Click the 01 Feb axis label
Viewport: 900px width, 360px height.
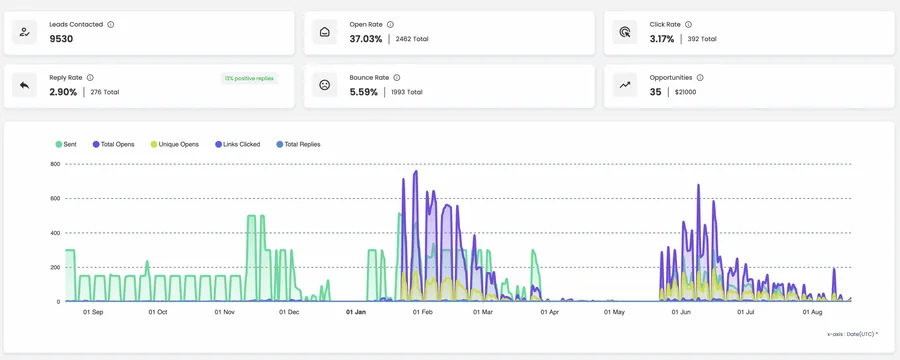click(x=422, y=312)
